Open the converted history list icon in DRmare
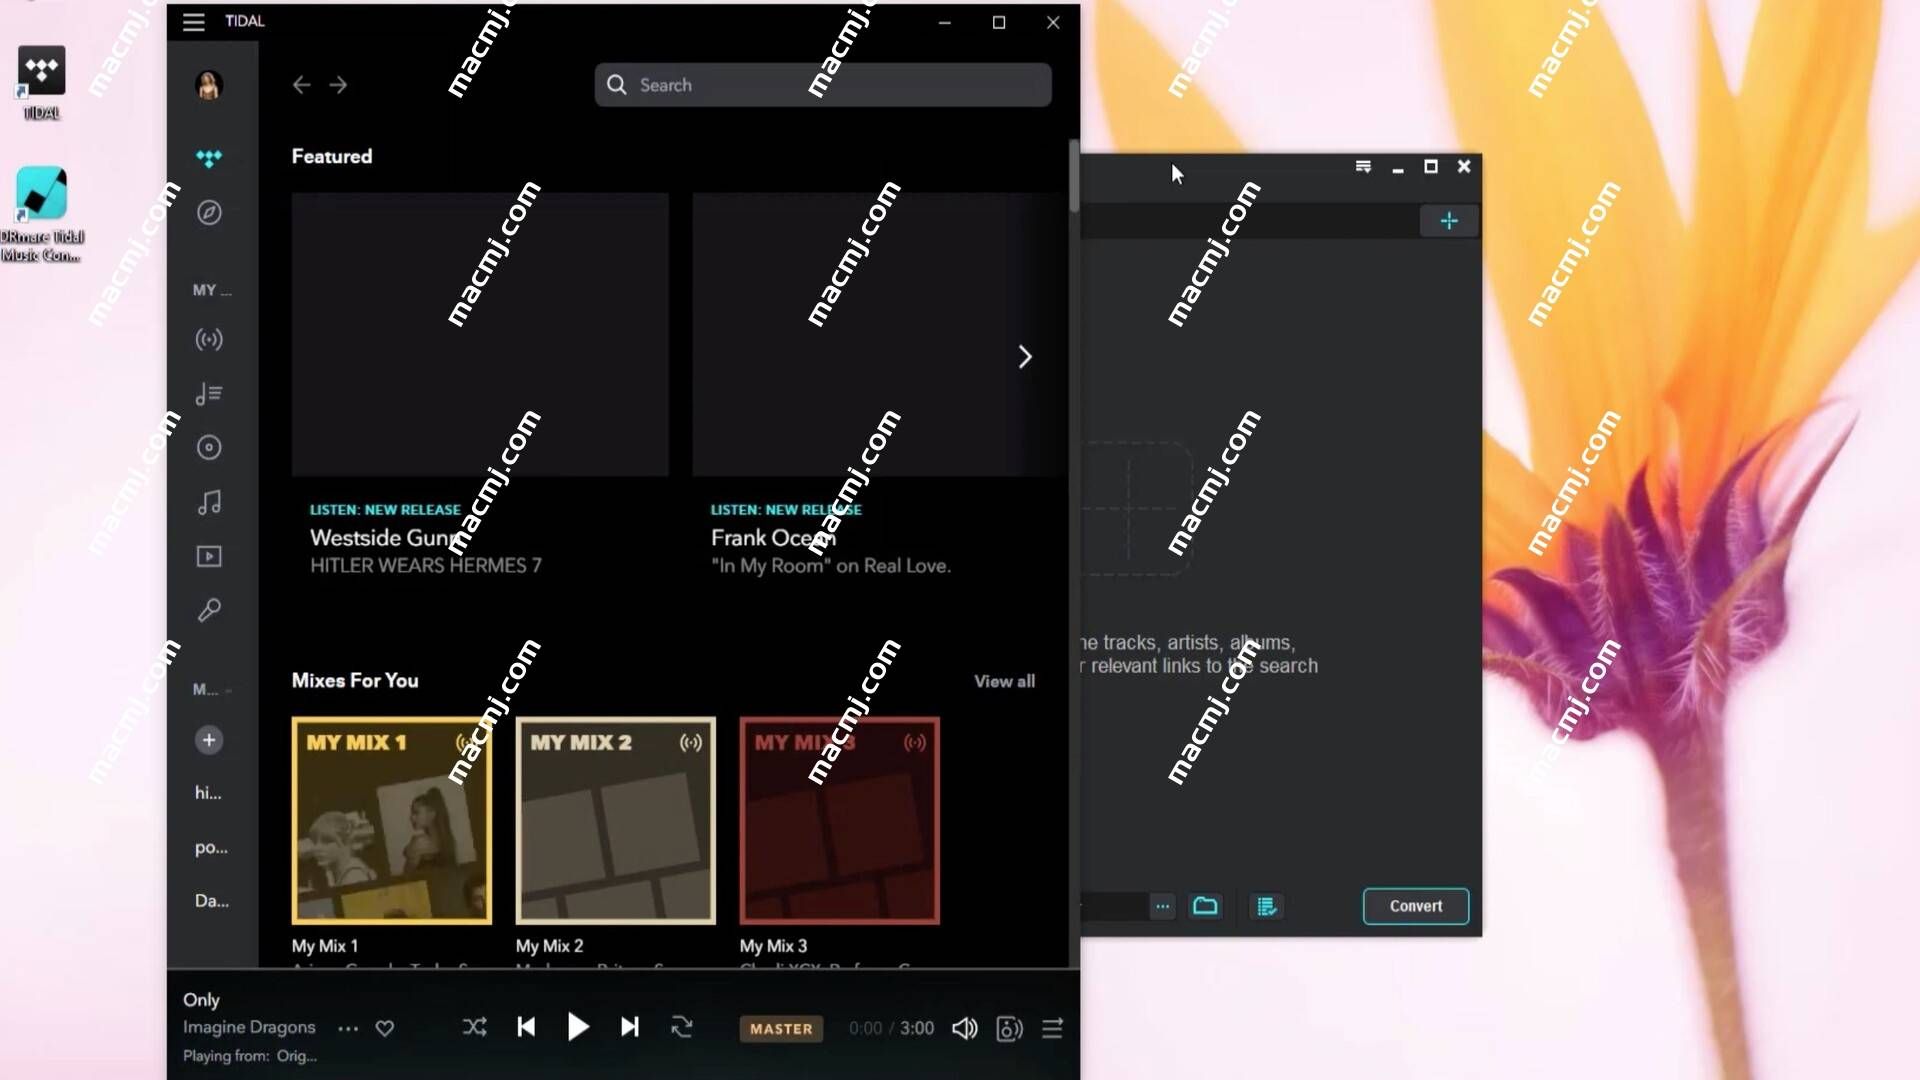 (1266, 906)
